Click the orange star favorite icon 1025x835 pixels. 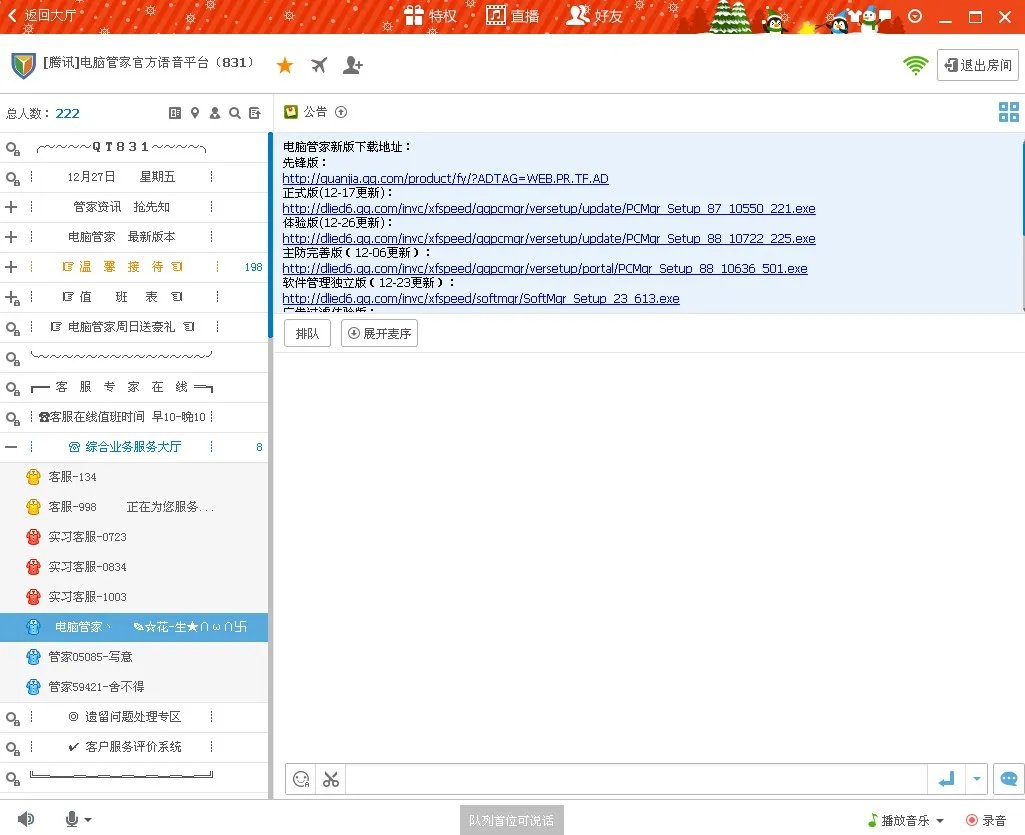coord(285,65)
